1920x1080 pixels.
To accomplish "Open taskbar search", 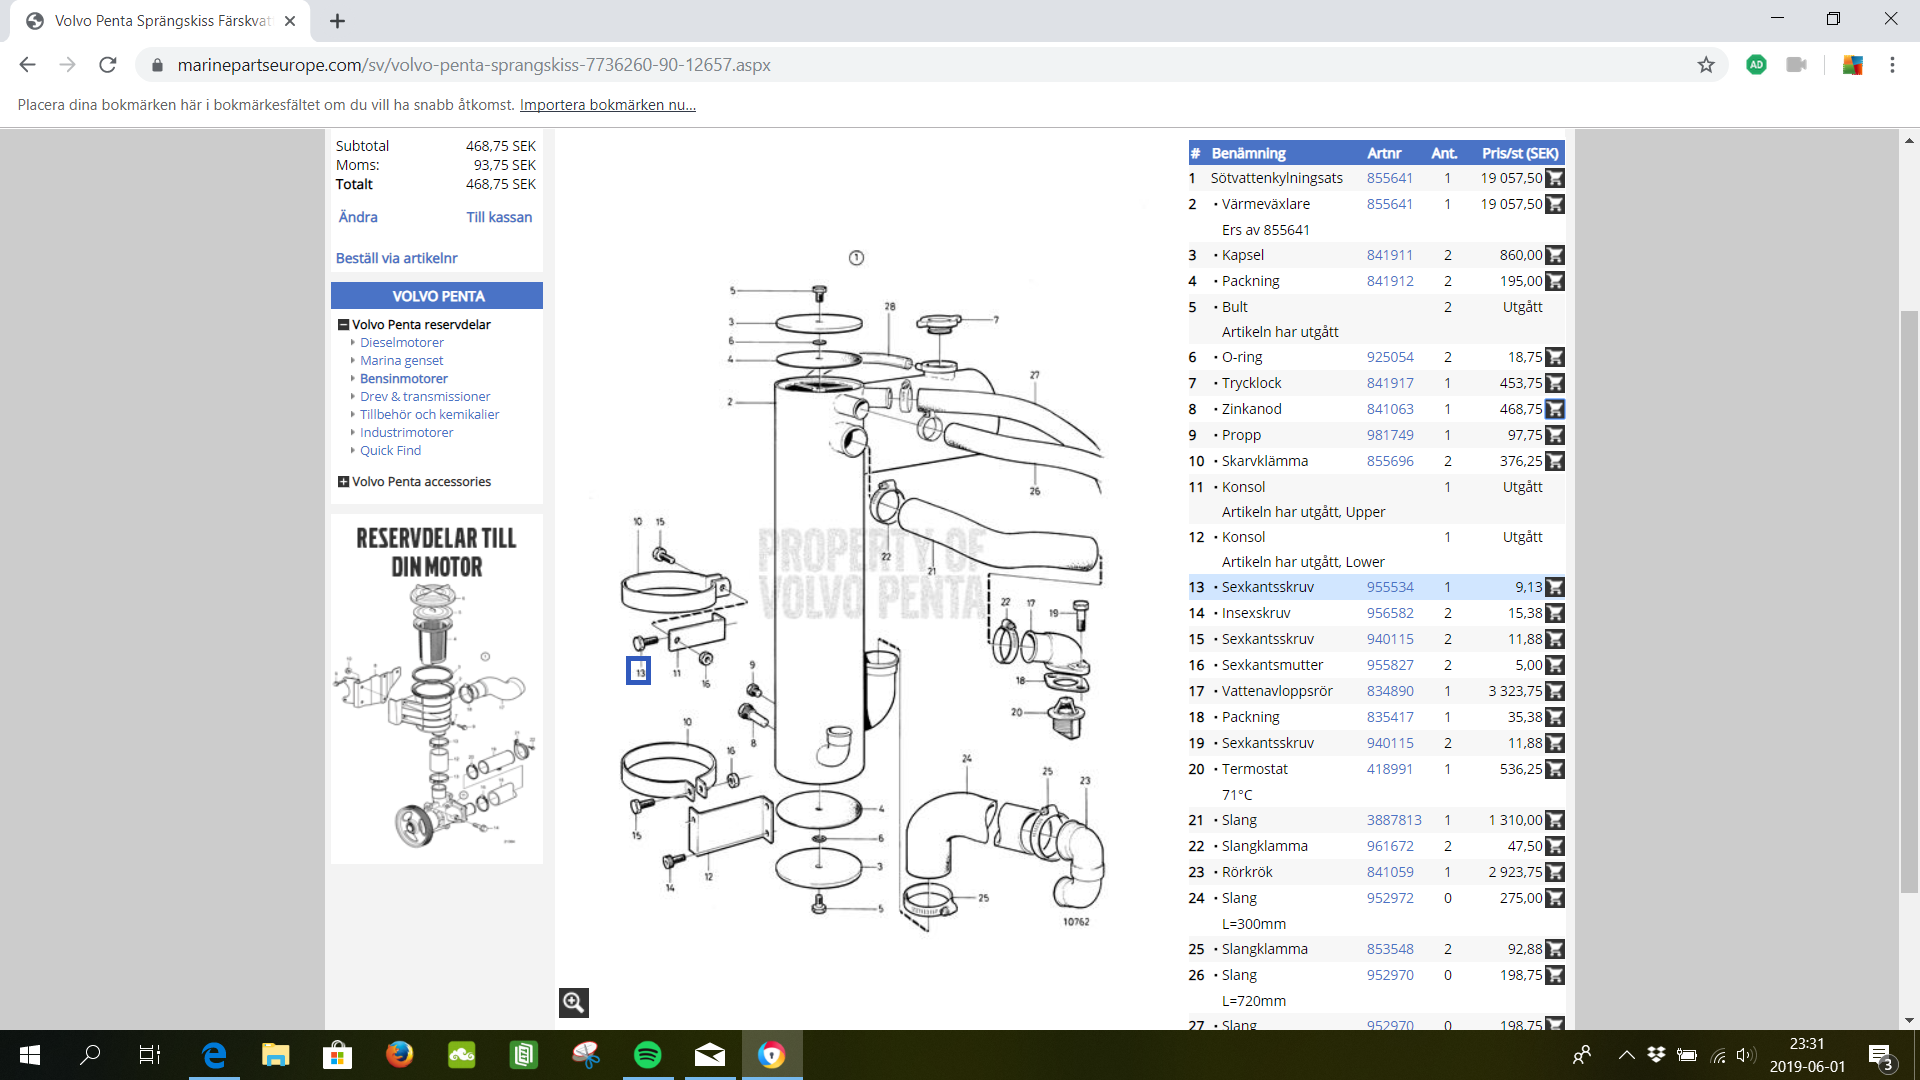I will point(90,1055).
